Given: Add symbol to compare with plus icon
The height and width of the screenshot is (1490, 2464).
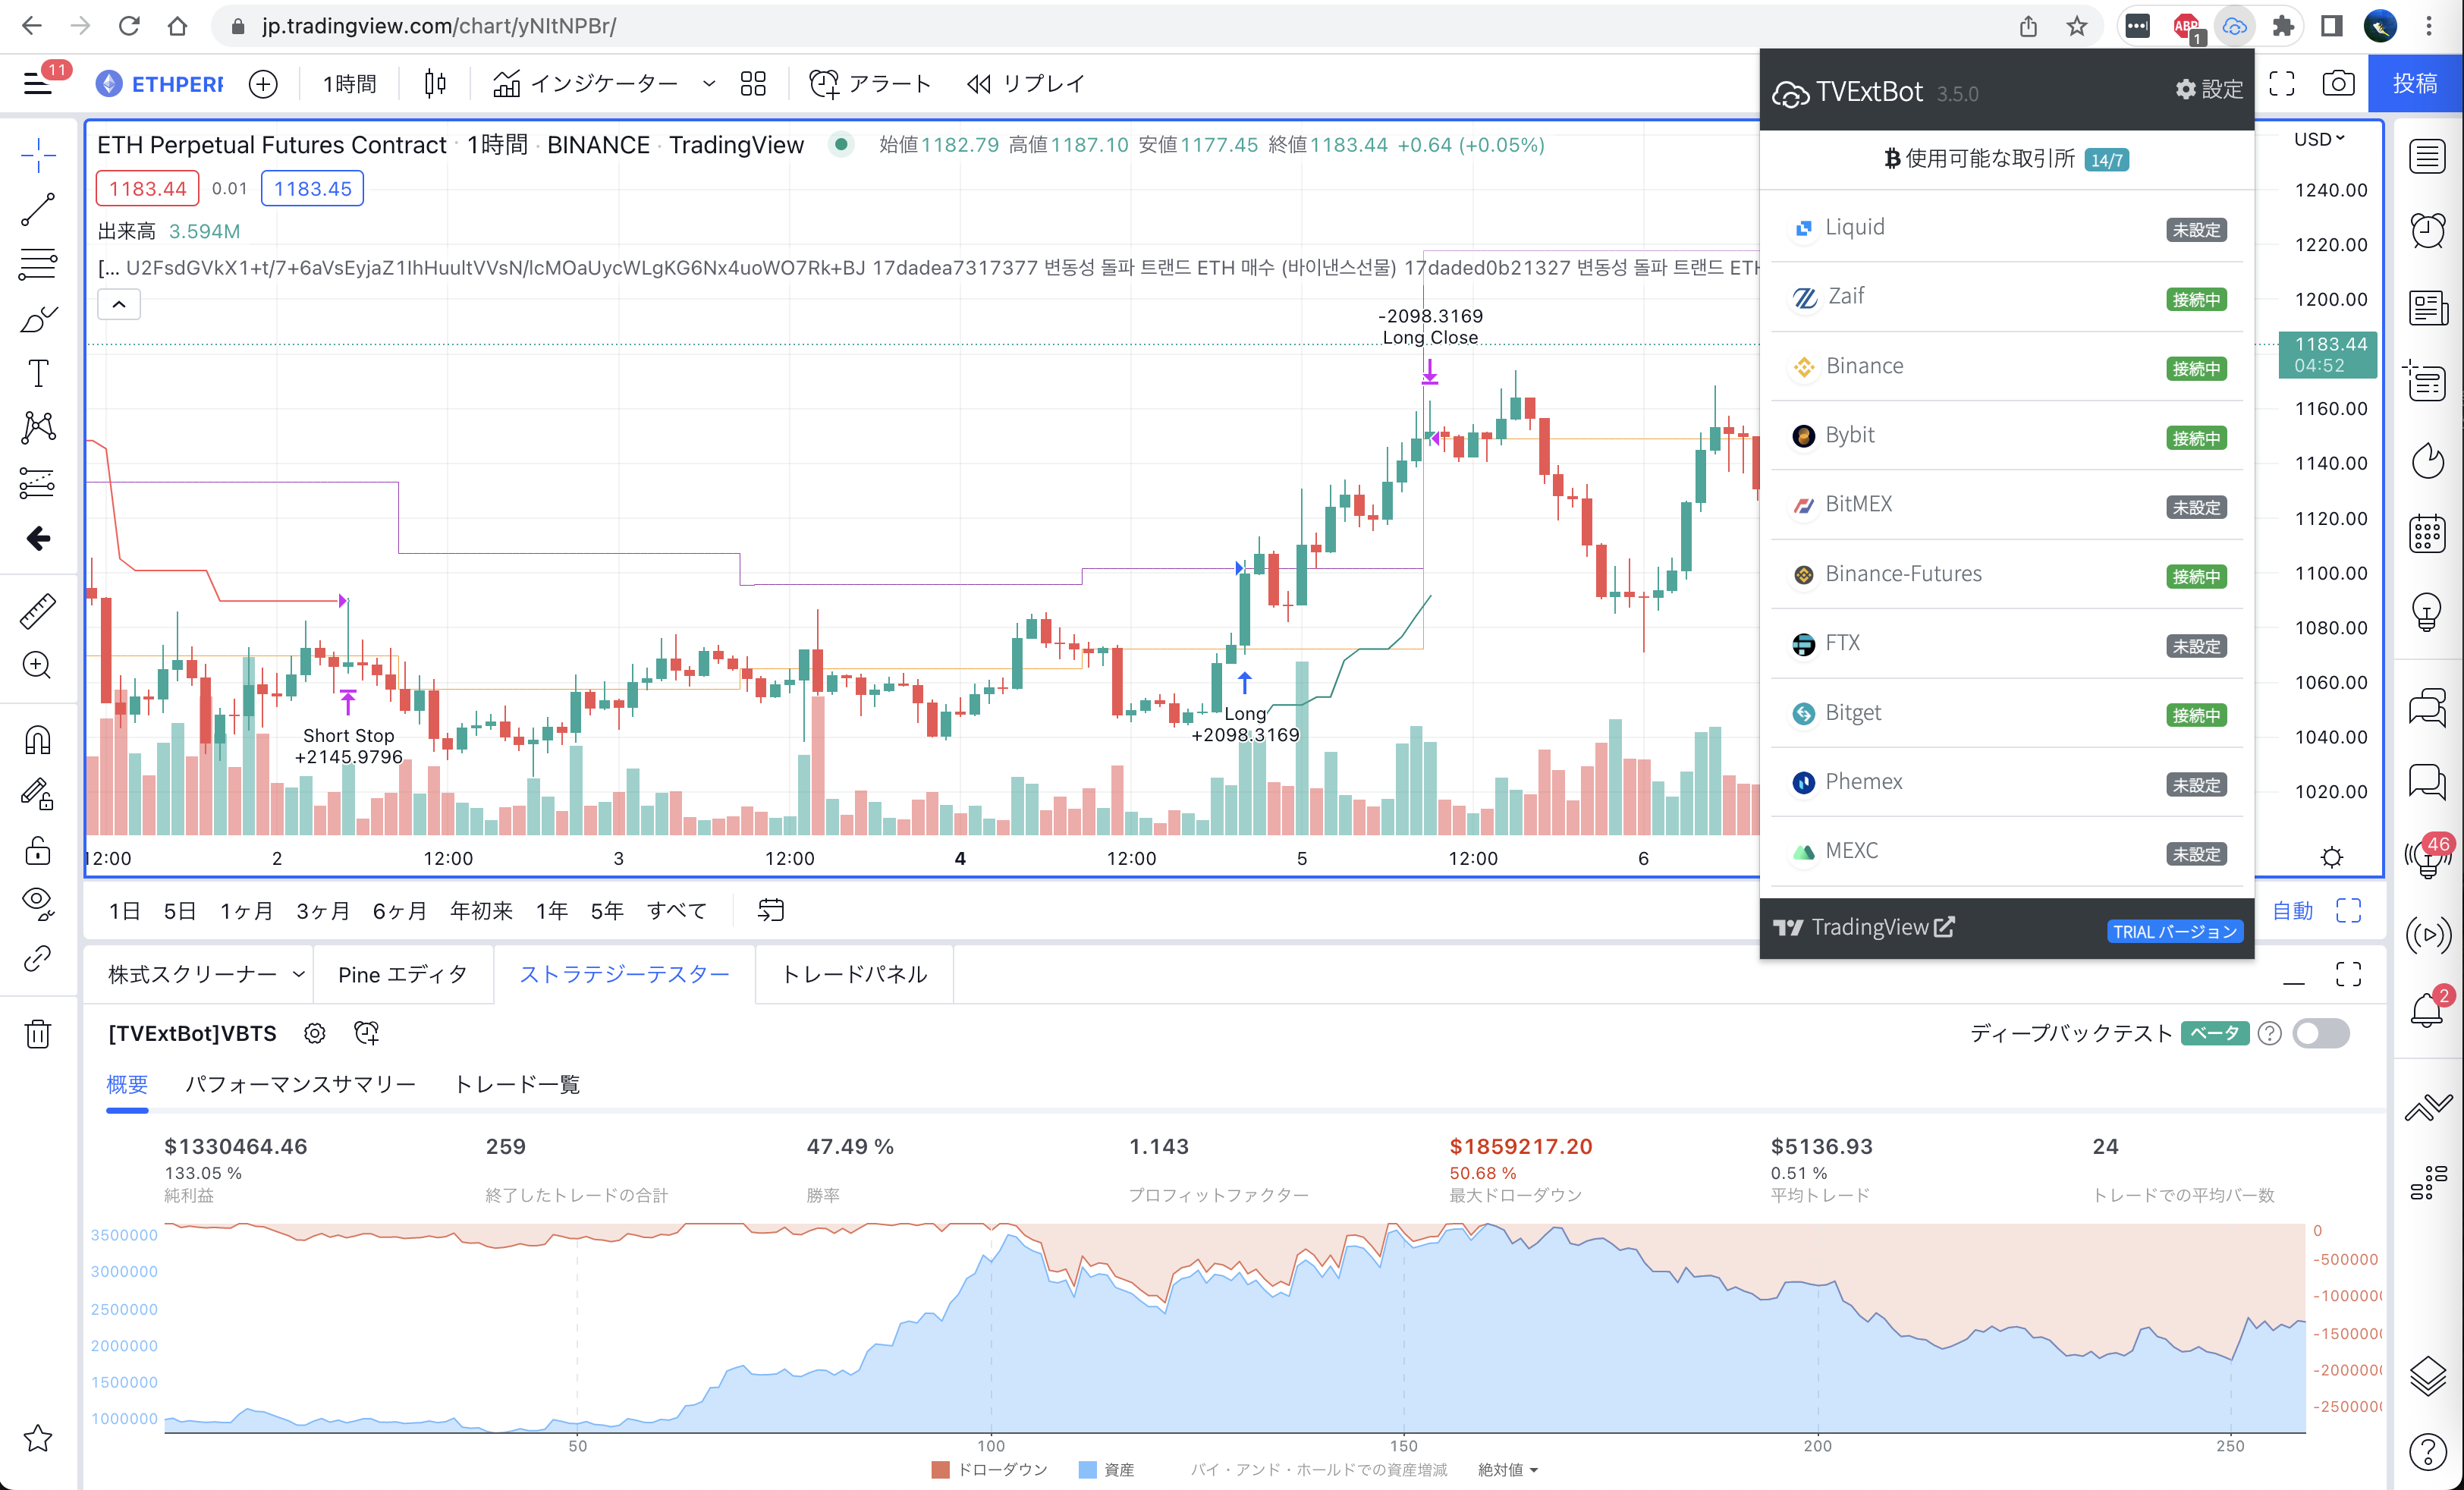Looking at the screenshot, I should pos(263,84).
